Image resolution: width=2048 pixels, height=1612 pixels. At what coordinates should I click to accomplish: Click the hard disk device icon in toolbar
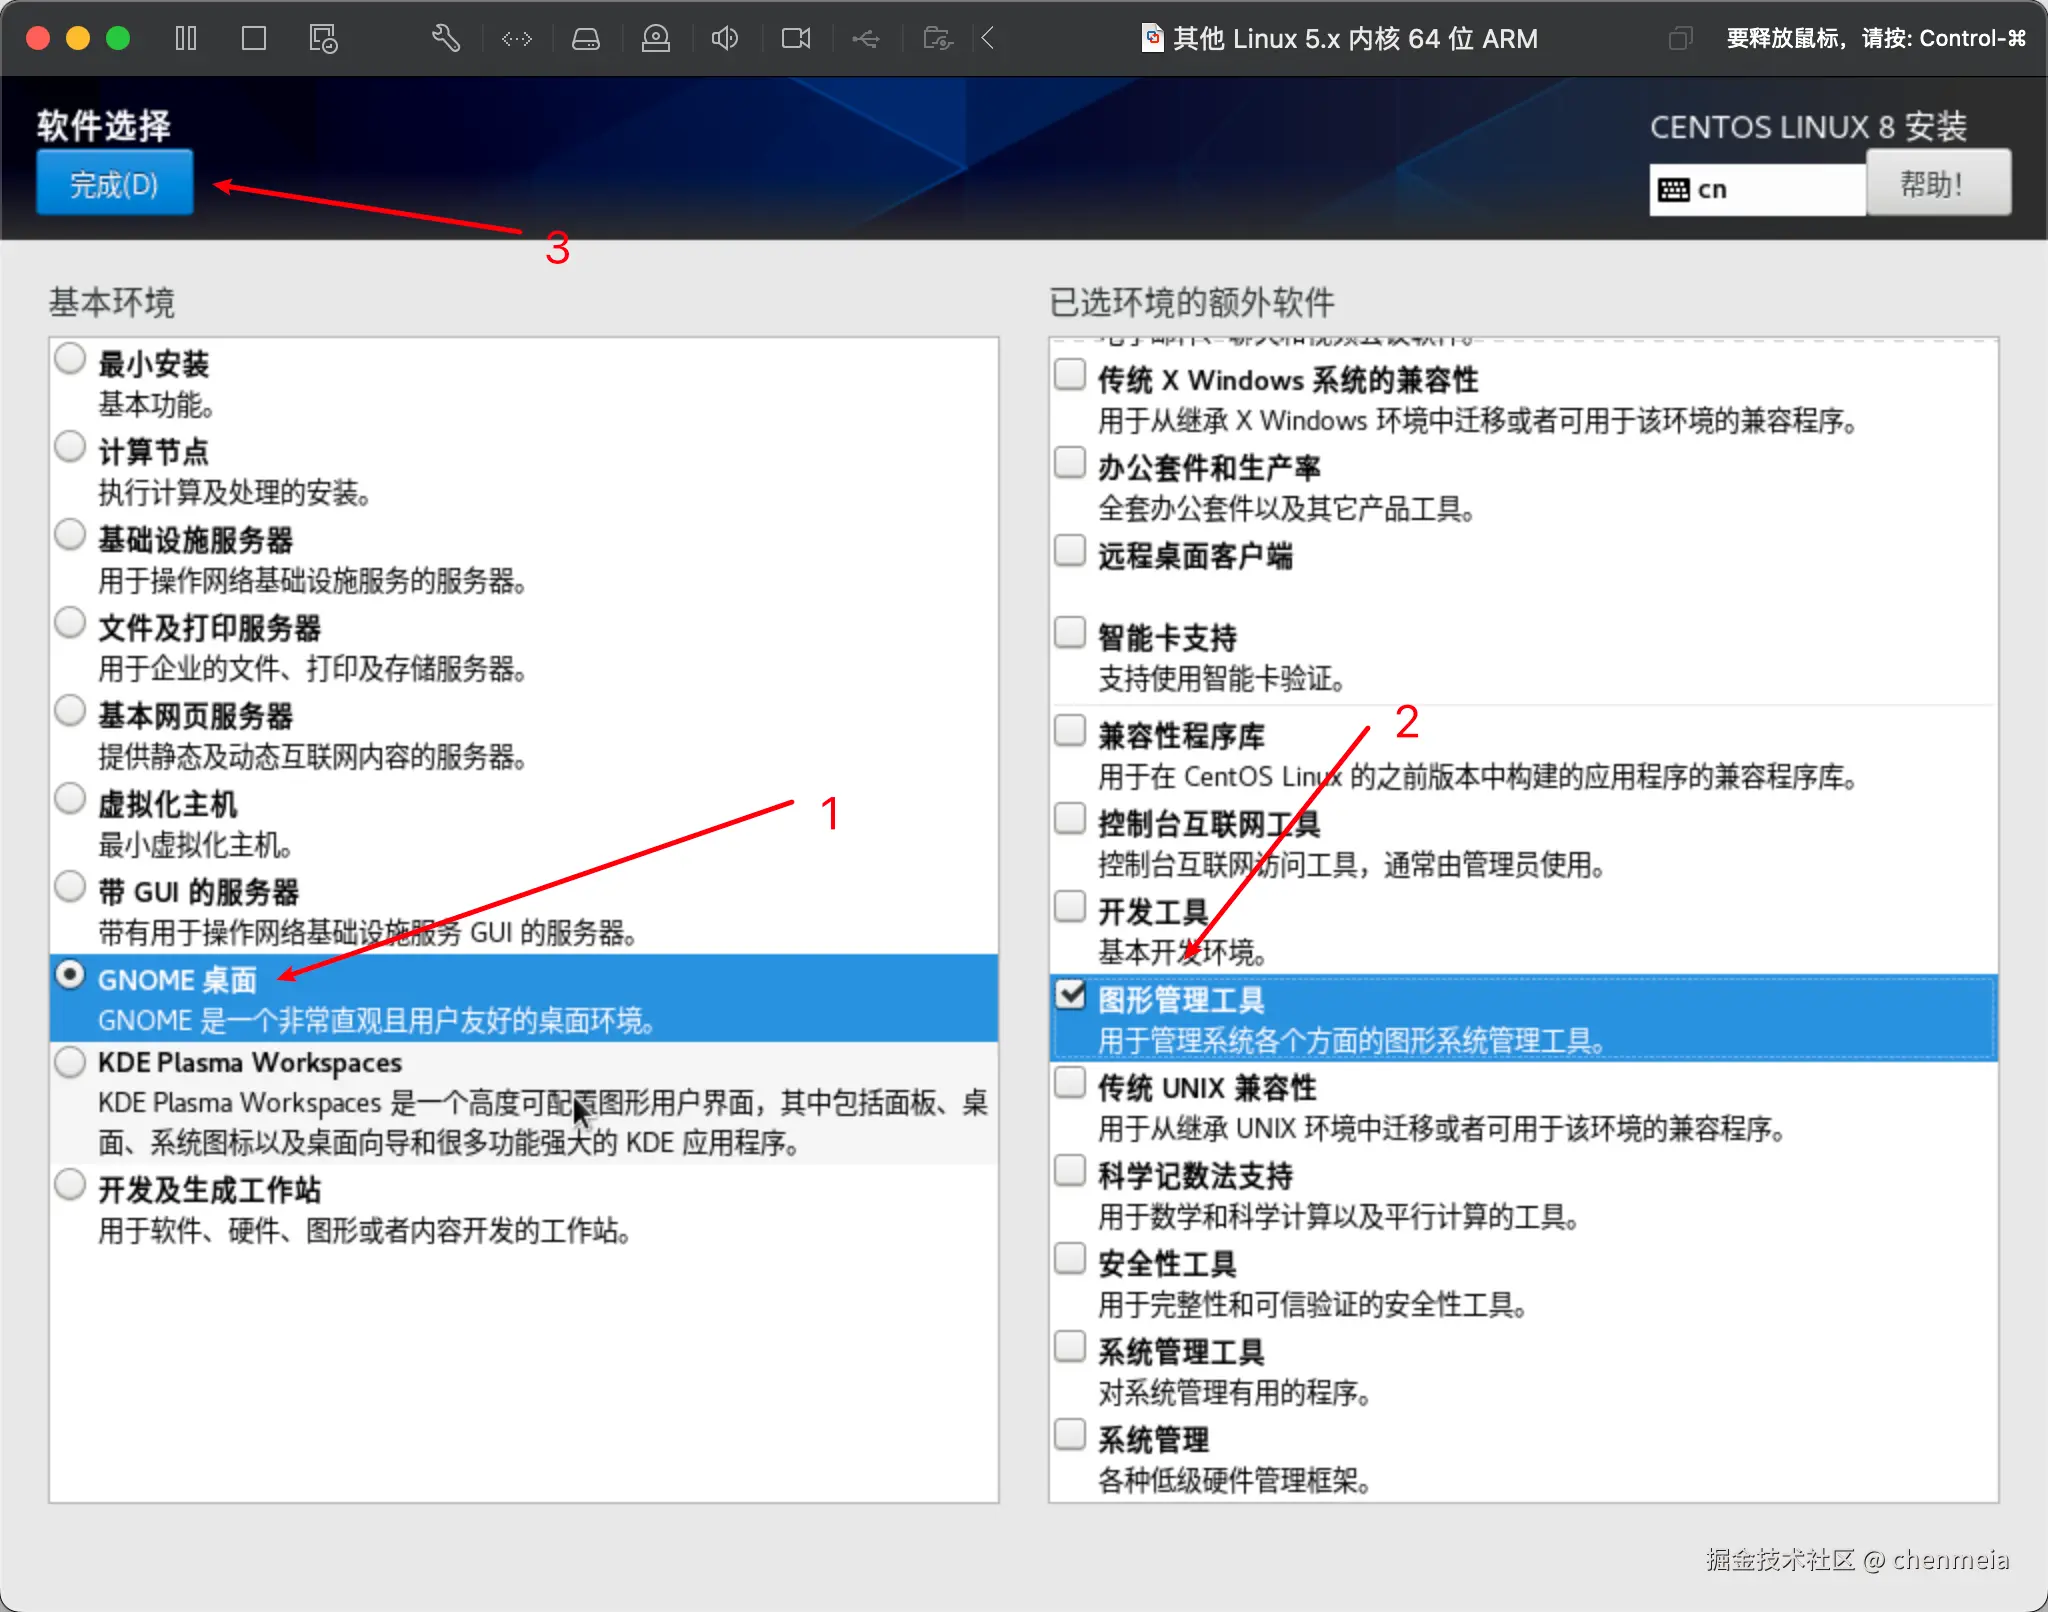coord(587,38)
